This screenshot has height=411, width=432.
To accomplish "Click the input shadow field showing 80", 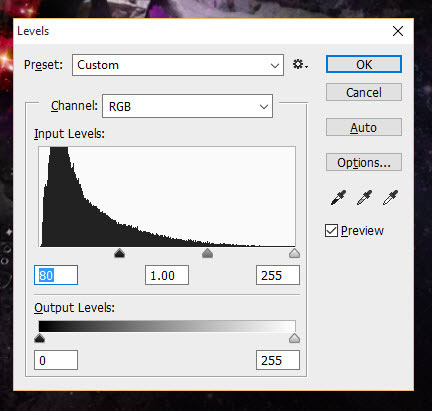I will tap(56, 275).
